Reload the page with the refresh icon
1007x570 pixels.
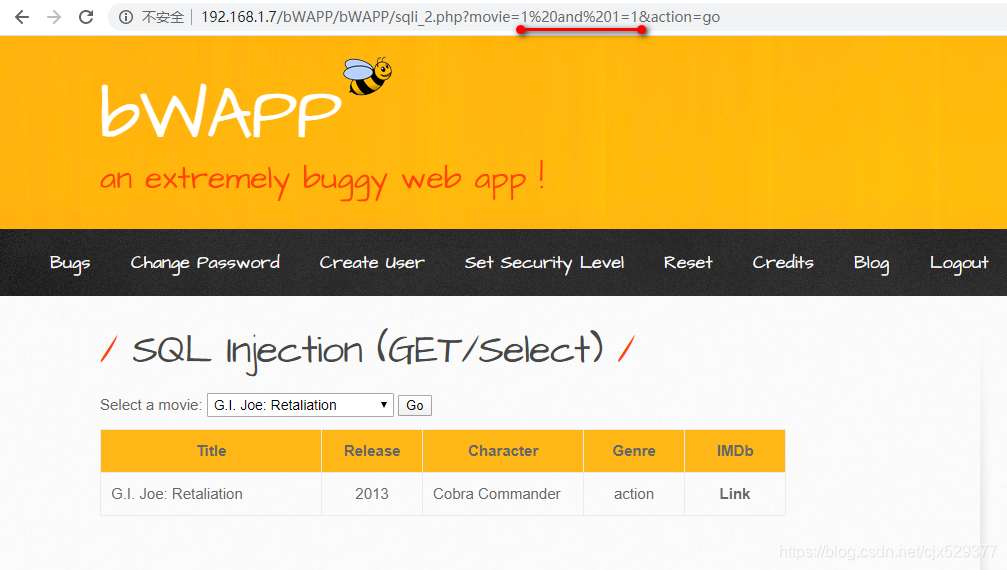pyautogui.click(x=86, y=17)
